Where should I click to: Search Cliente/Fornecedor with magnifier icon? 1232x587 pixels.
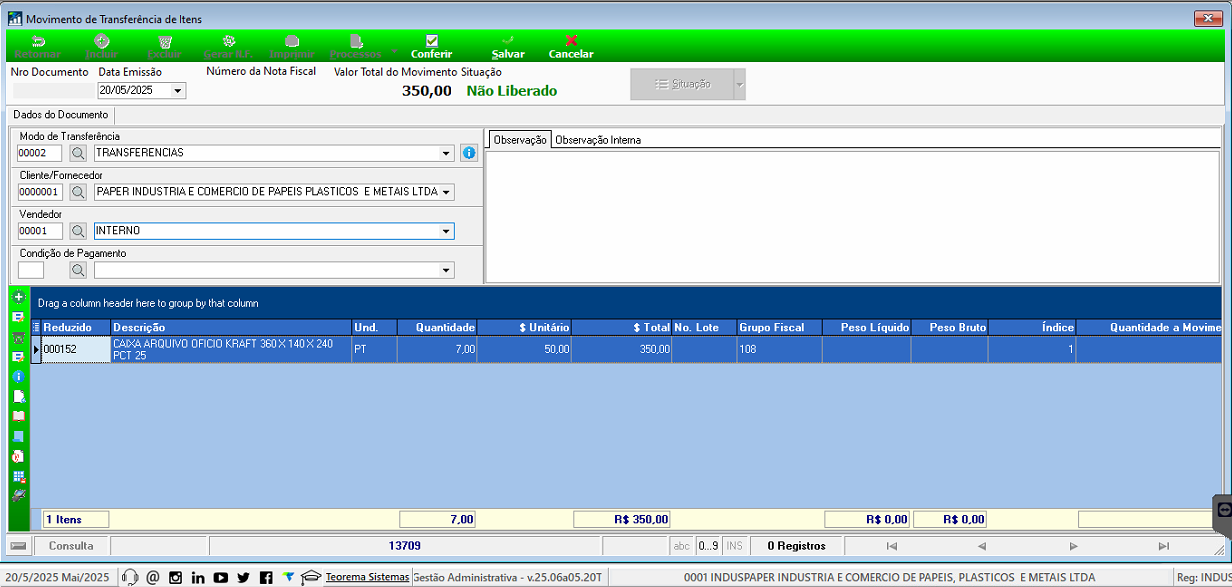pyautogui.click(x=78, y=192)
